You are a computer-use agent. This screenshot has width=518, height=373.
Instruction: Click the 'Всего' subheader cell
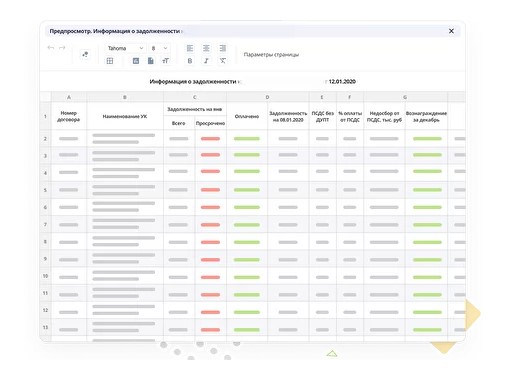[179, 123]
